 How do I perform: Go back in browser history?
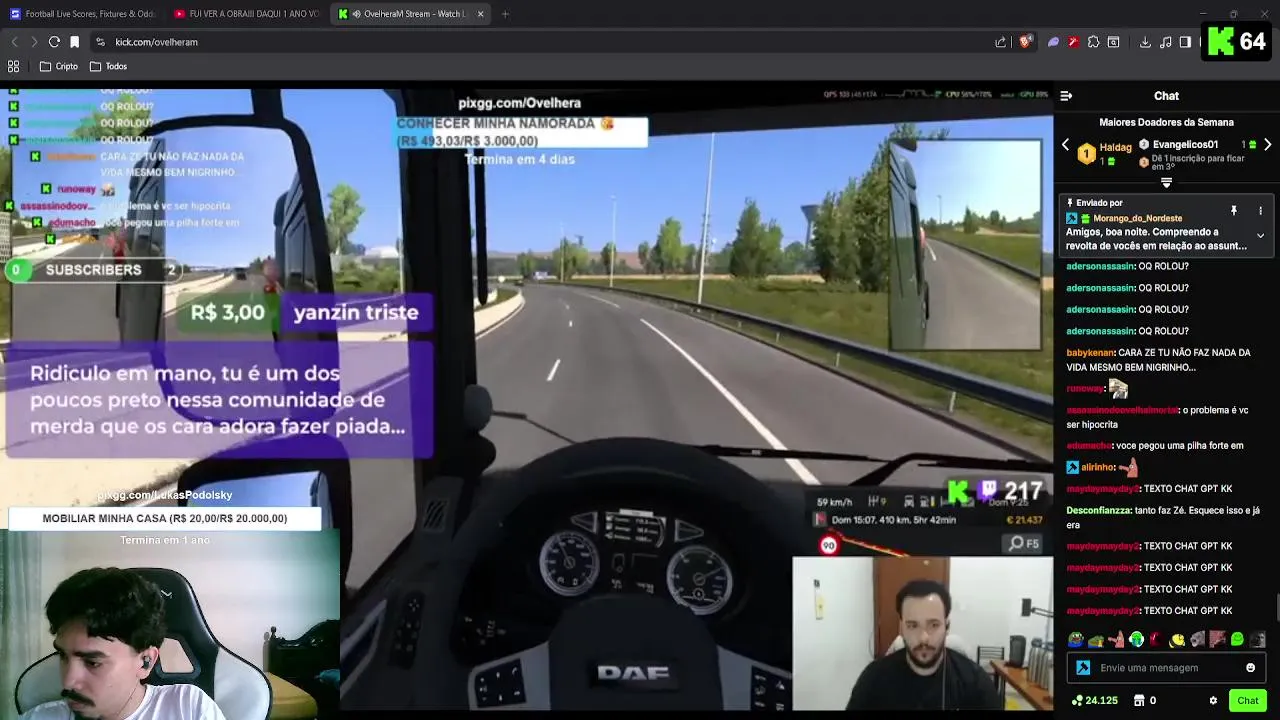click(x=14, y=42)
